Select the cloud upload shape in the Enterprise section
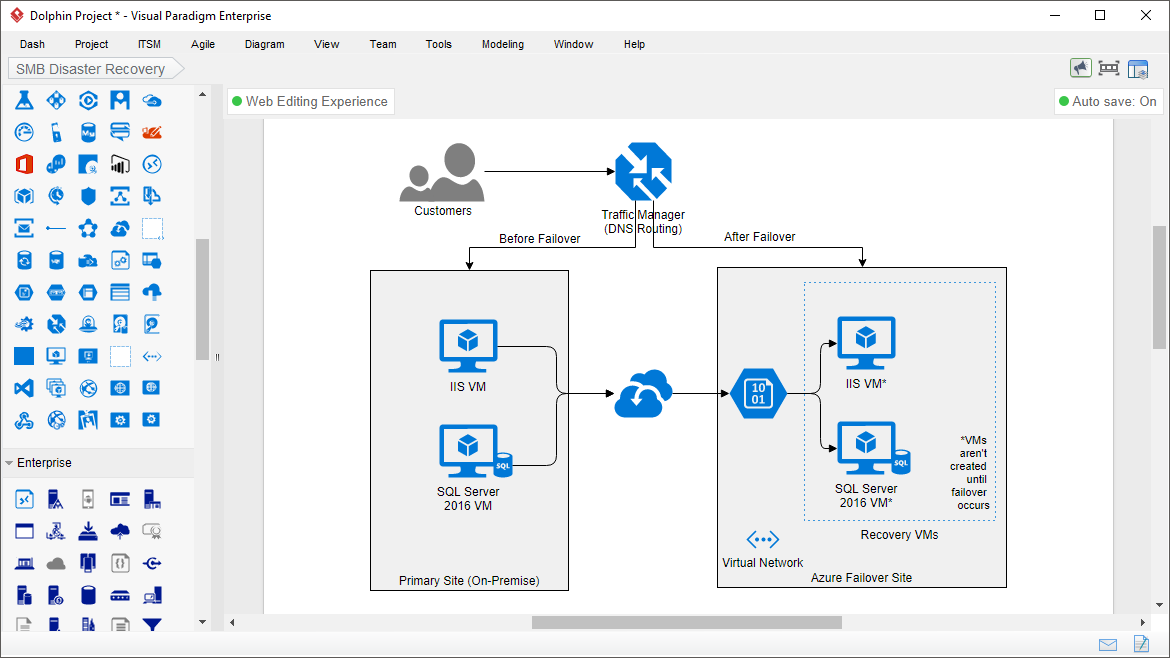Screen dimensions: 1170x658 click(119, 531)
